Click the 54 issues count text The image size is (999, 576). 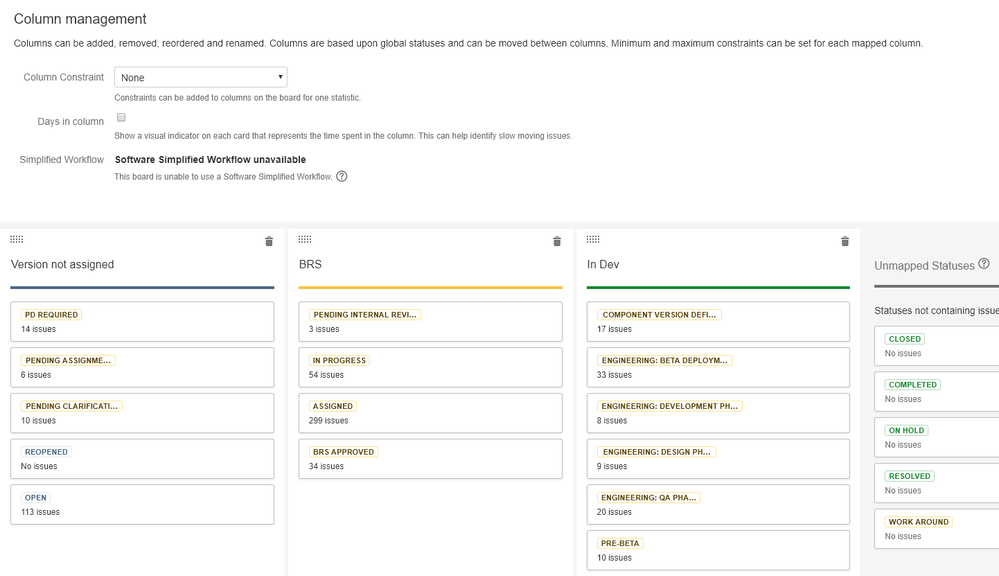point(326,375)
